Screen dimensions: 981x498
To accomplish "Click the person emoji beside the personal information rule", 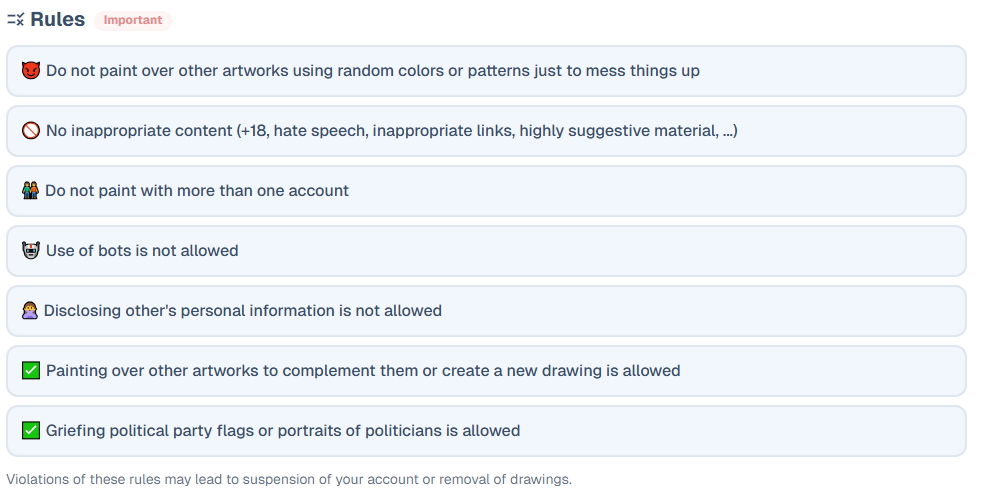I will point(30,311).
